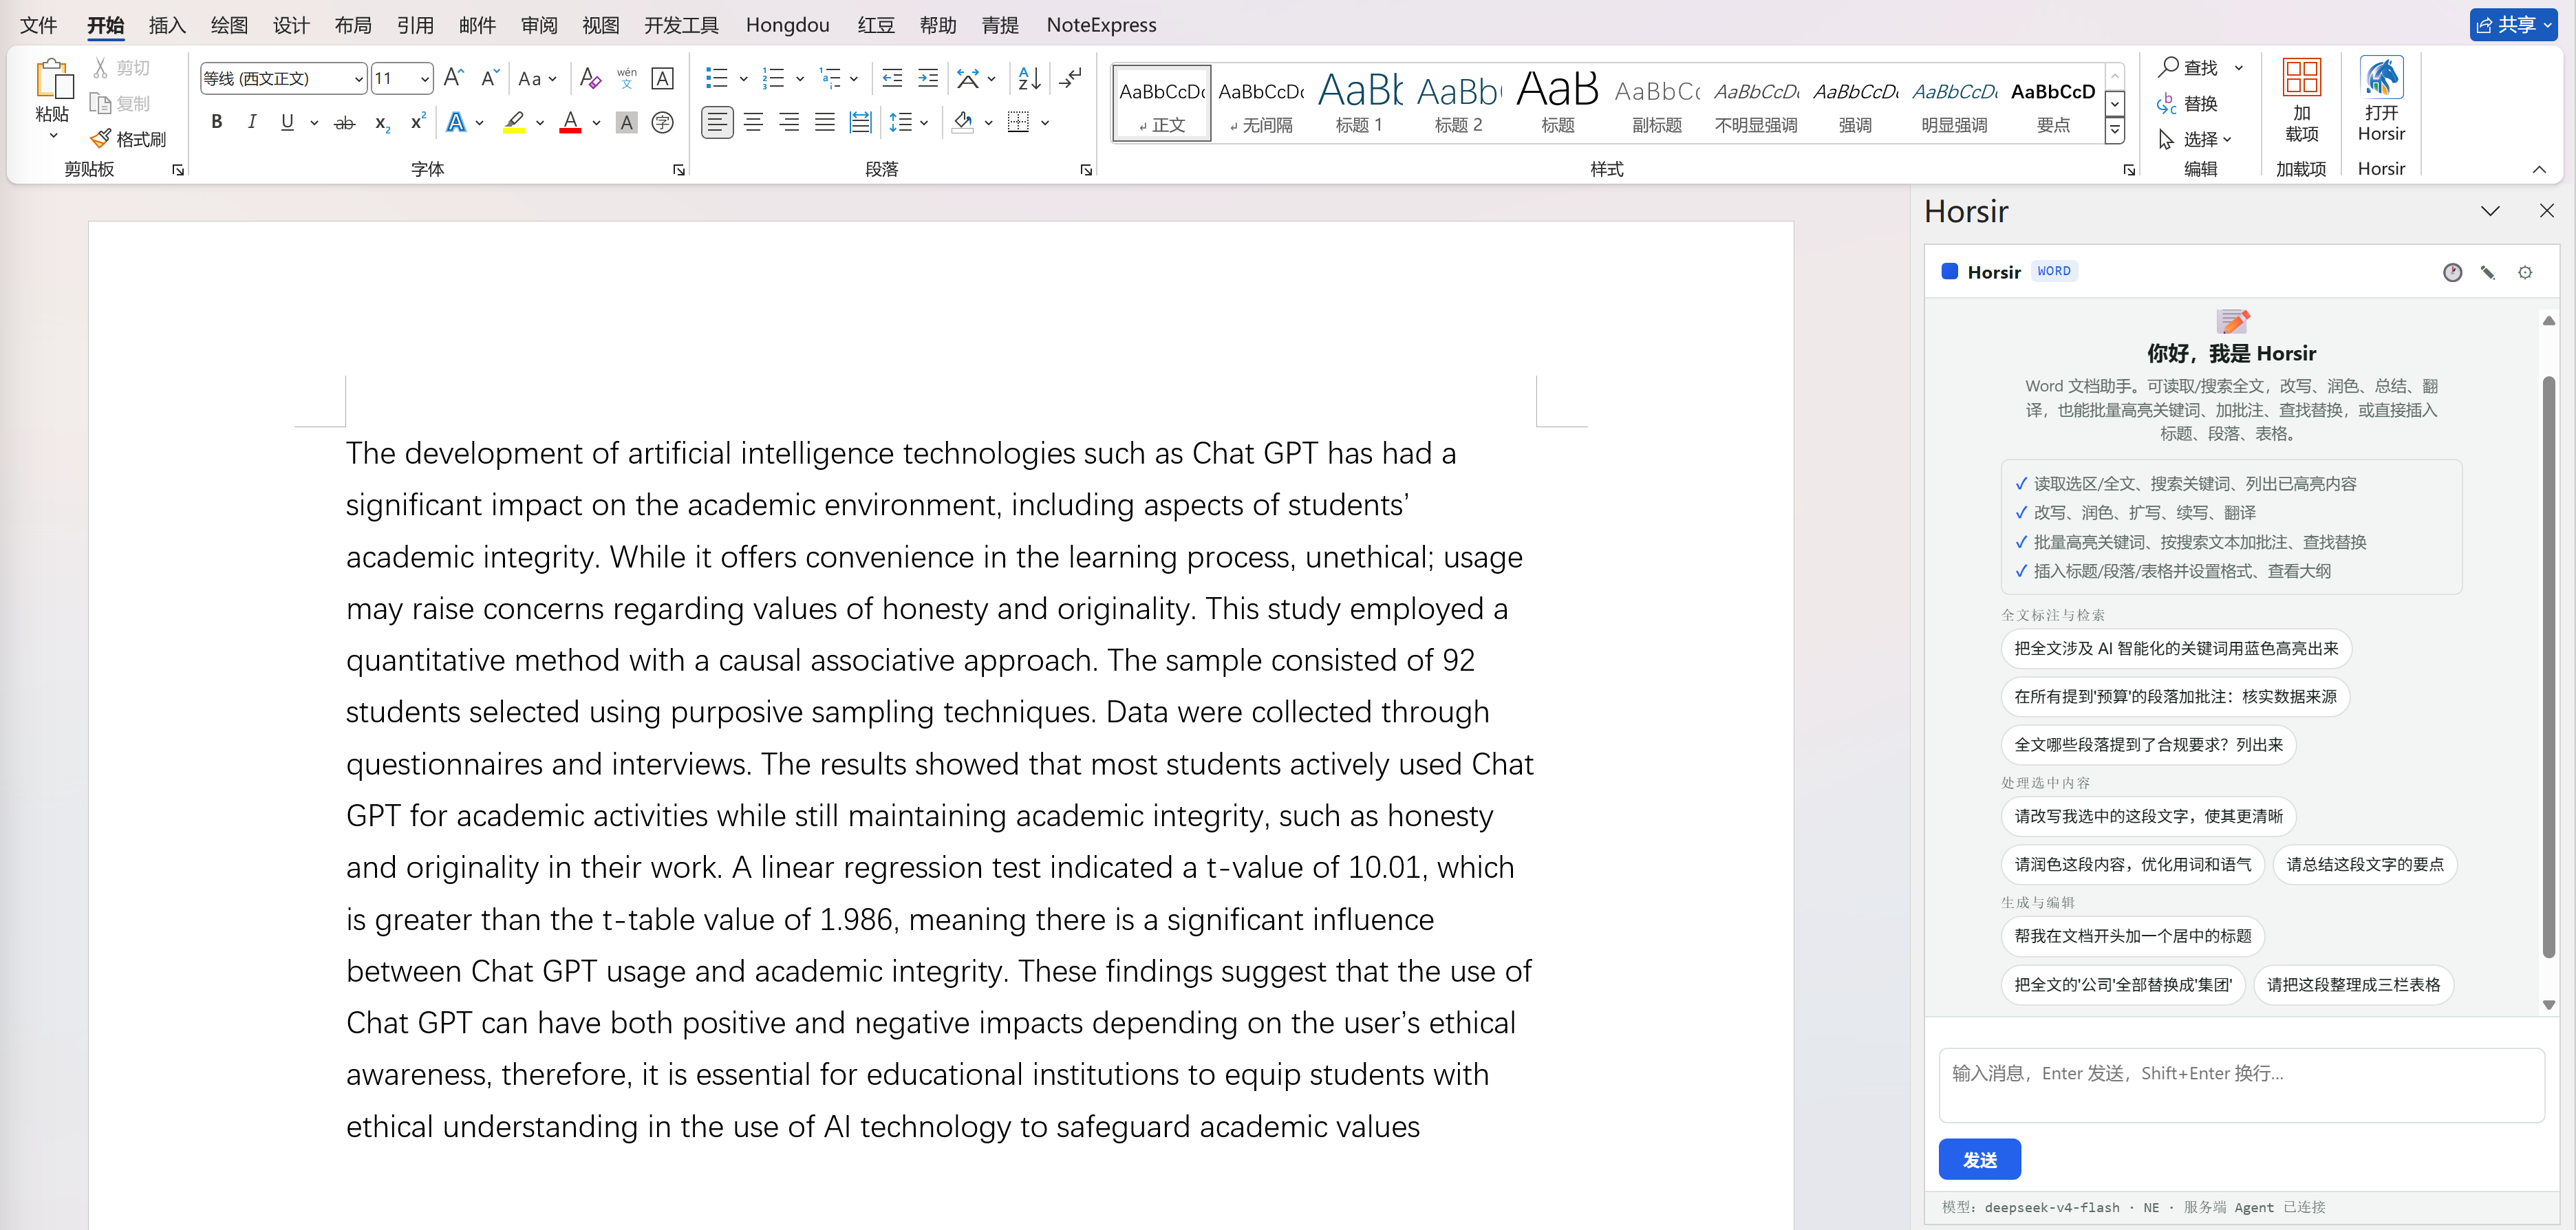This screenshot has height=1230, width=2576.
Task: Apply strikethrough to text
Action: (x=344, y=122)
